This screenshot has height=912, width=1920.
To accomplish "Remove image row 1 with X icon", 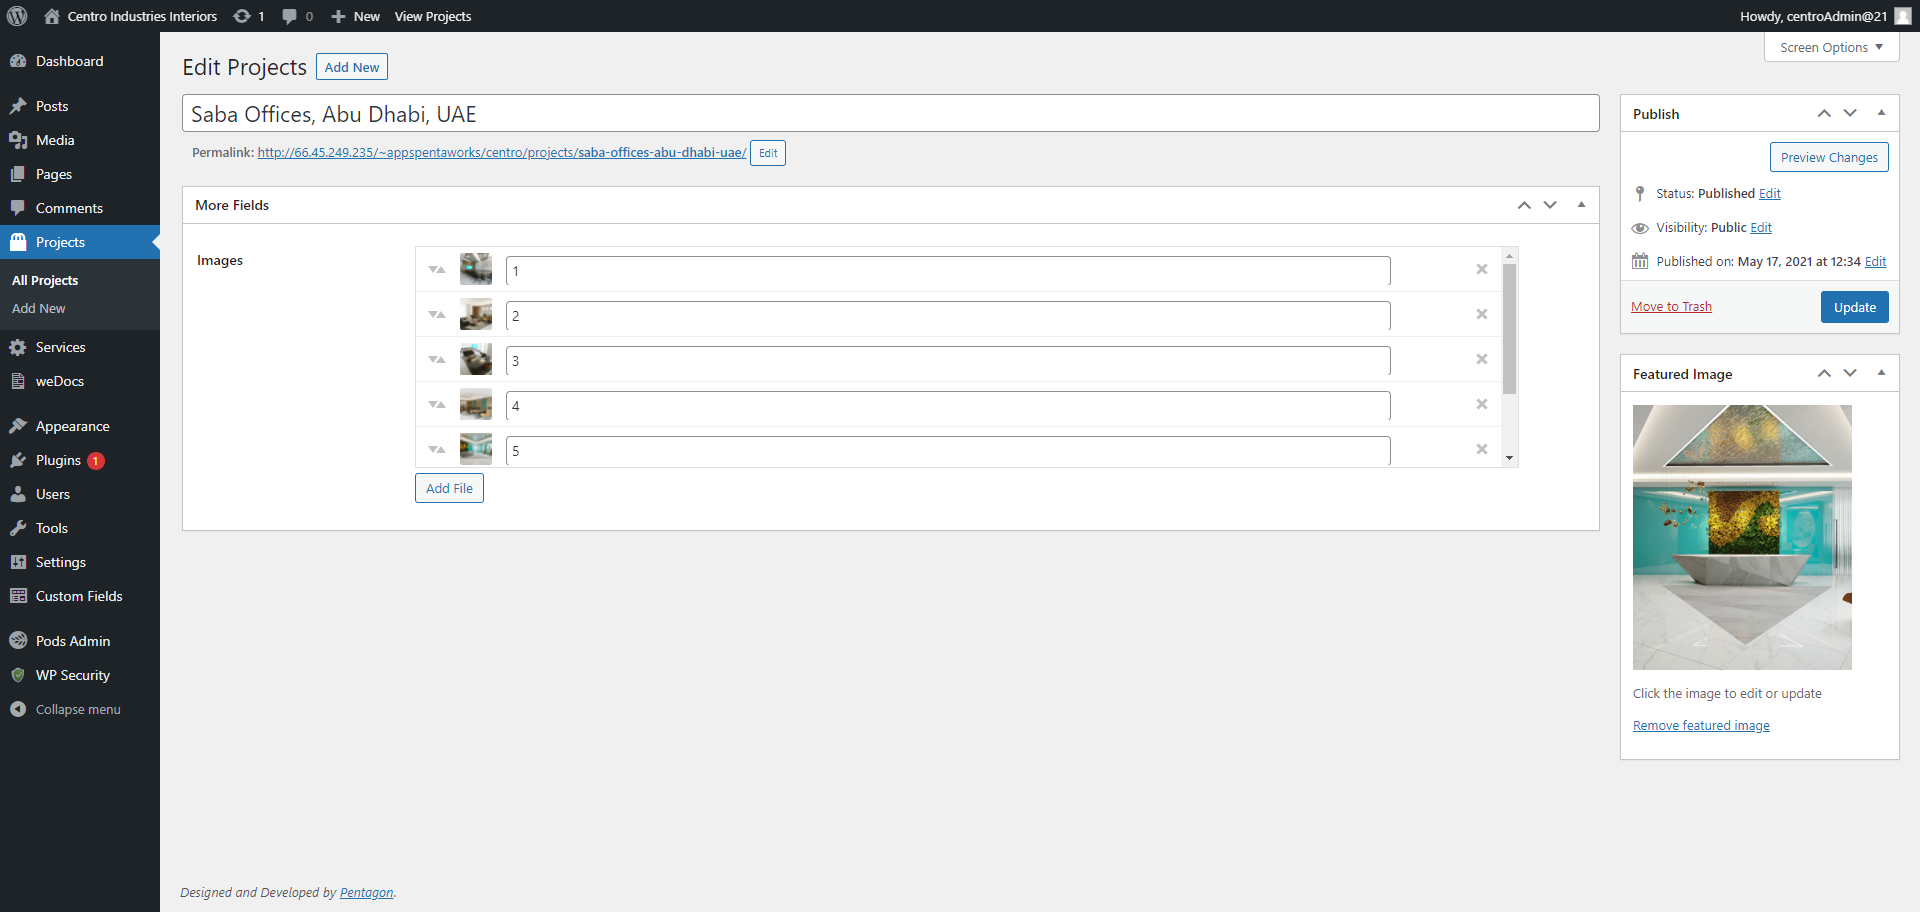I will (1482, 269).
